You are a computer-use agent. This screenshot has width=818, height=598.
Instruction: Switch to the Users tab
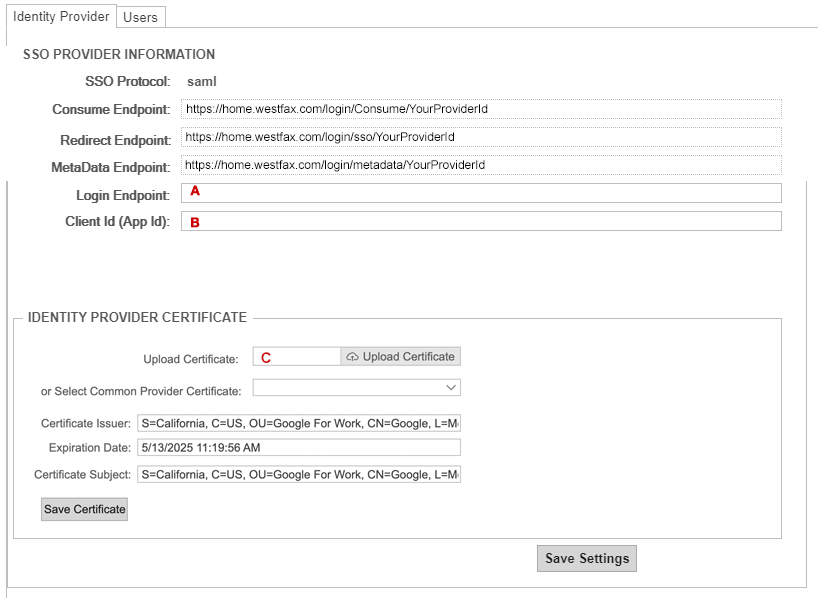click(x=140, y=16)
